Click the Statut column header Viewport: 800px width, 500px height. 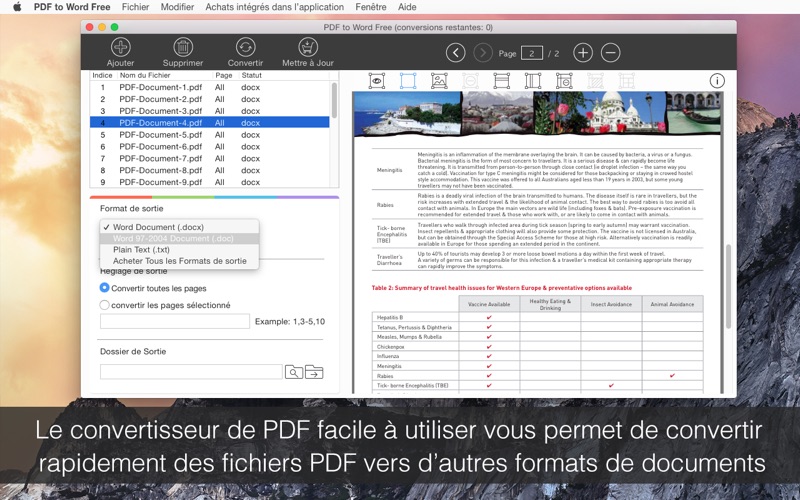pos(252,75)
